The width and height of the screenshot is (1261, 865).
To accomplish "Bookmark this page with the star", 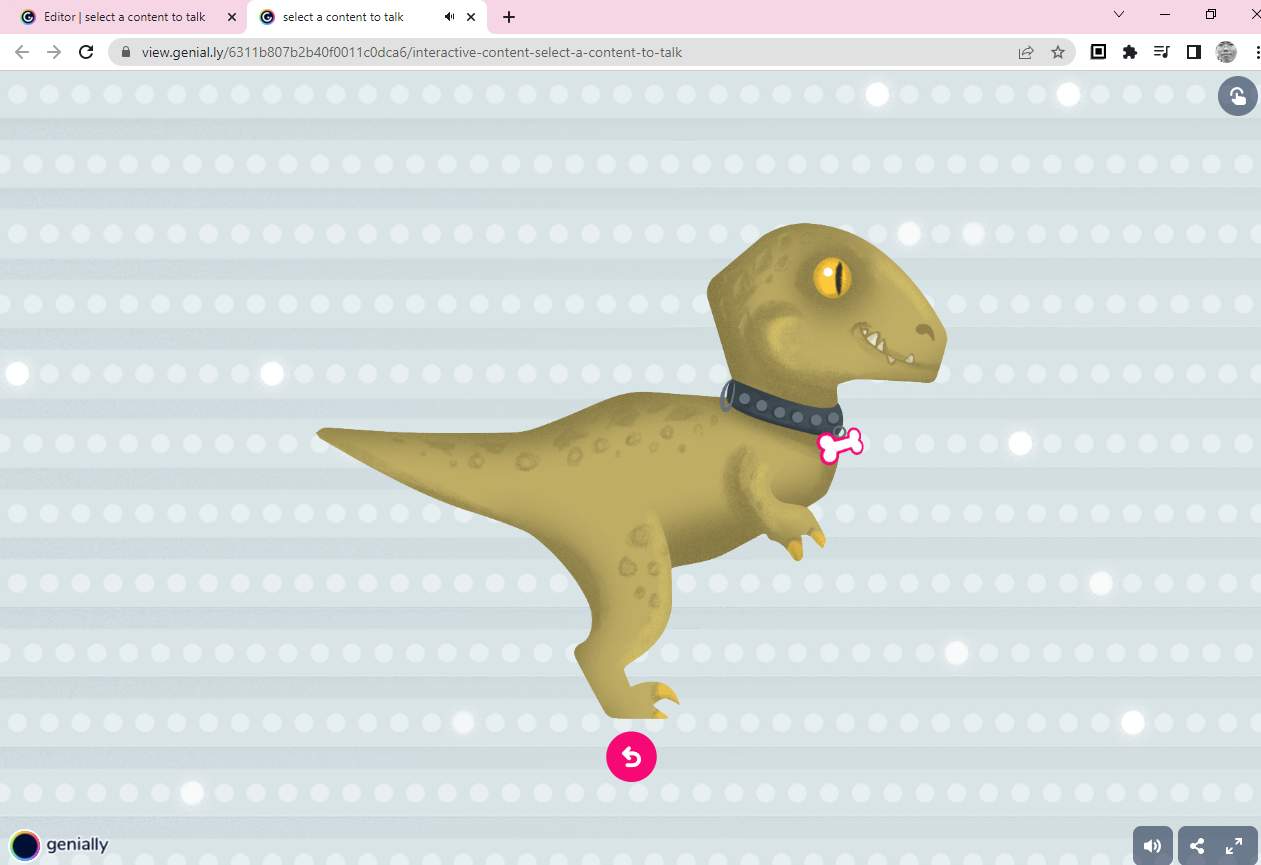I will pos(1058,52).
